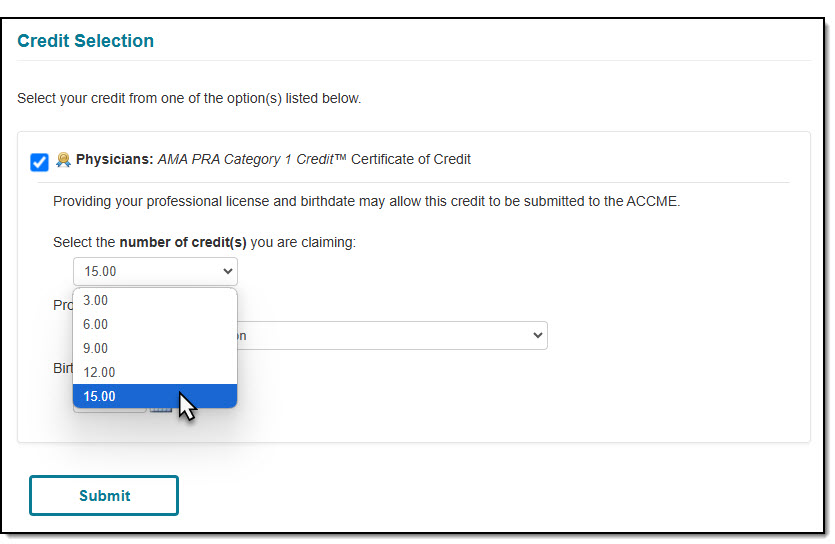The width and height of the screenshot is (835, 544).
Task: Submit the credit selection form
Action: coord(104,496)
